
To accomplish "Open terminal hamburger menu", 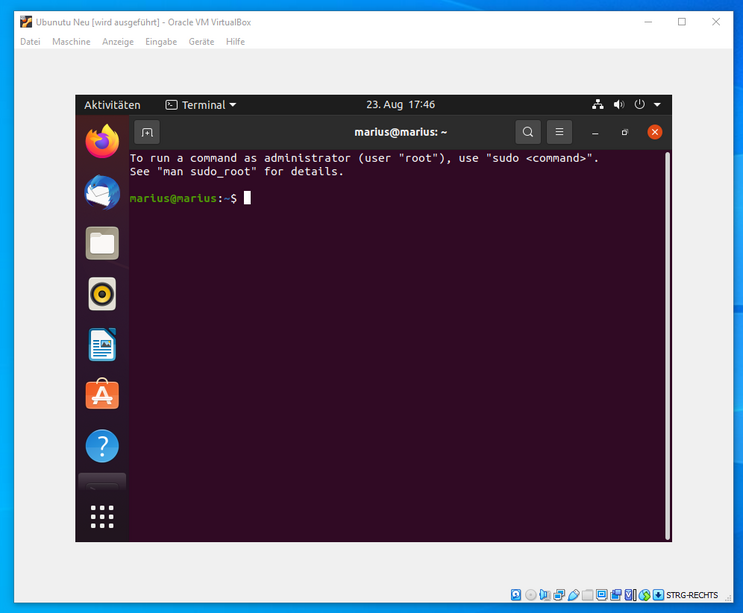I will (x=559, y=132).
